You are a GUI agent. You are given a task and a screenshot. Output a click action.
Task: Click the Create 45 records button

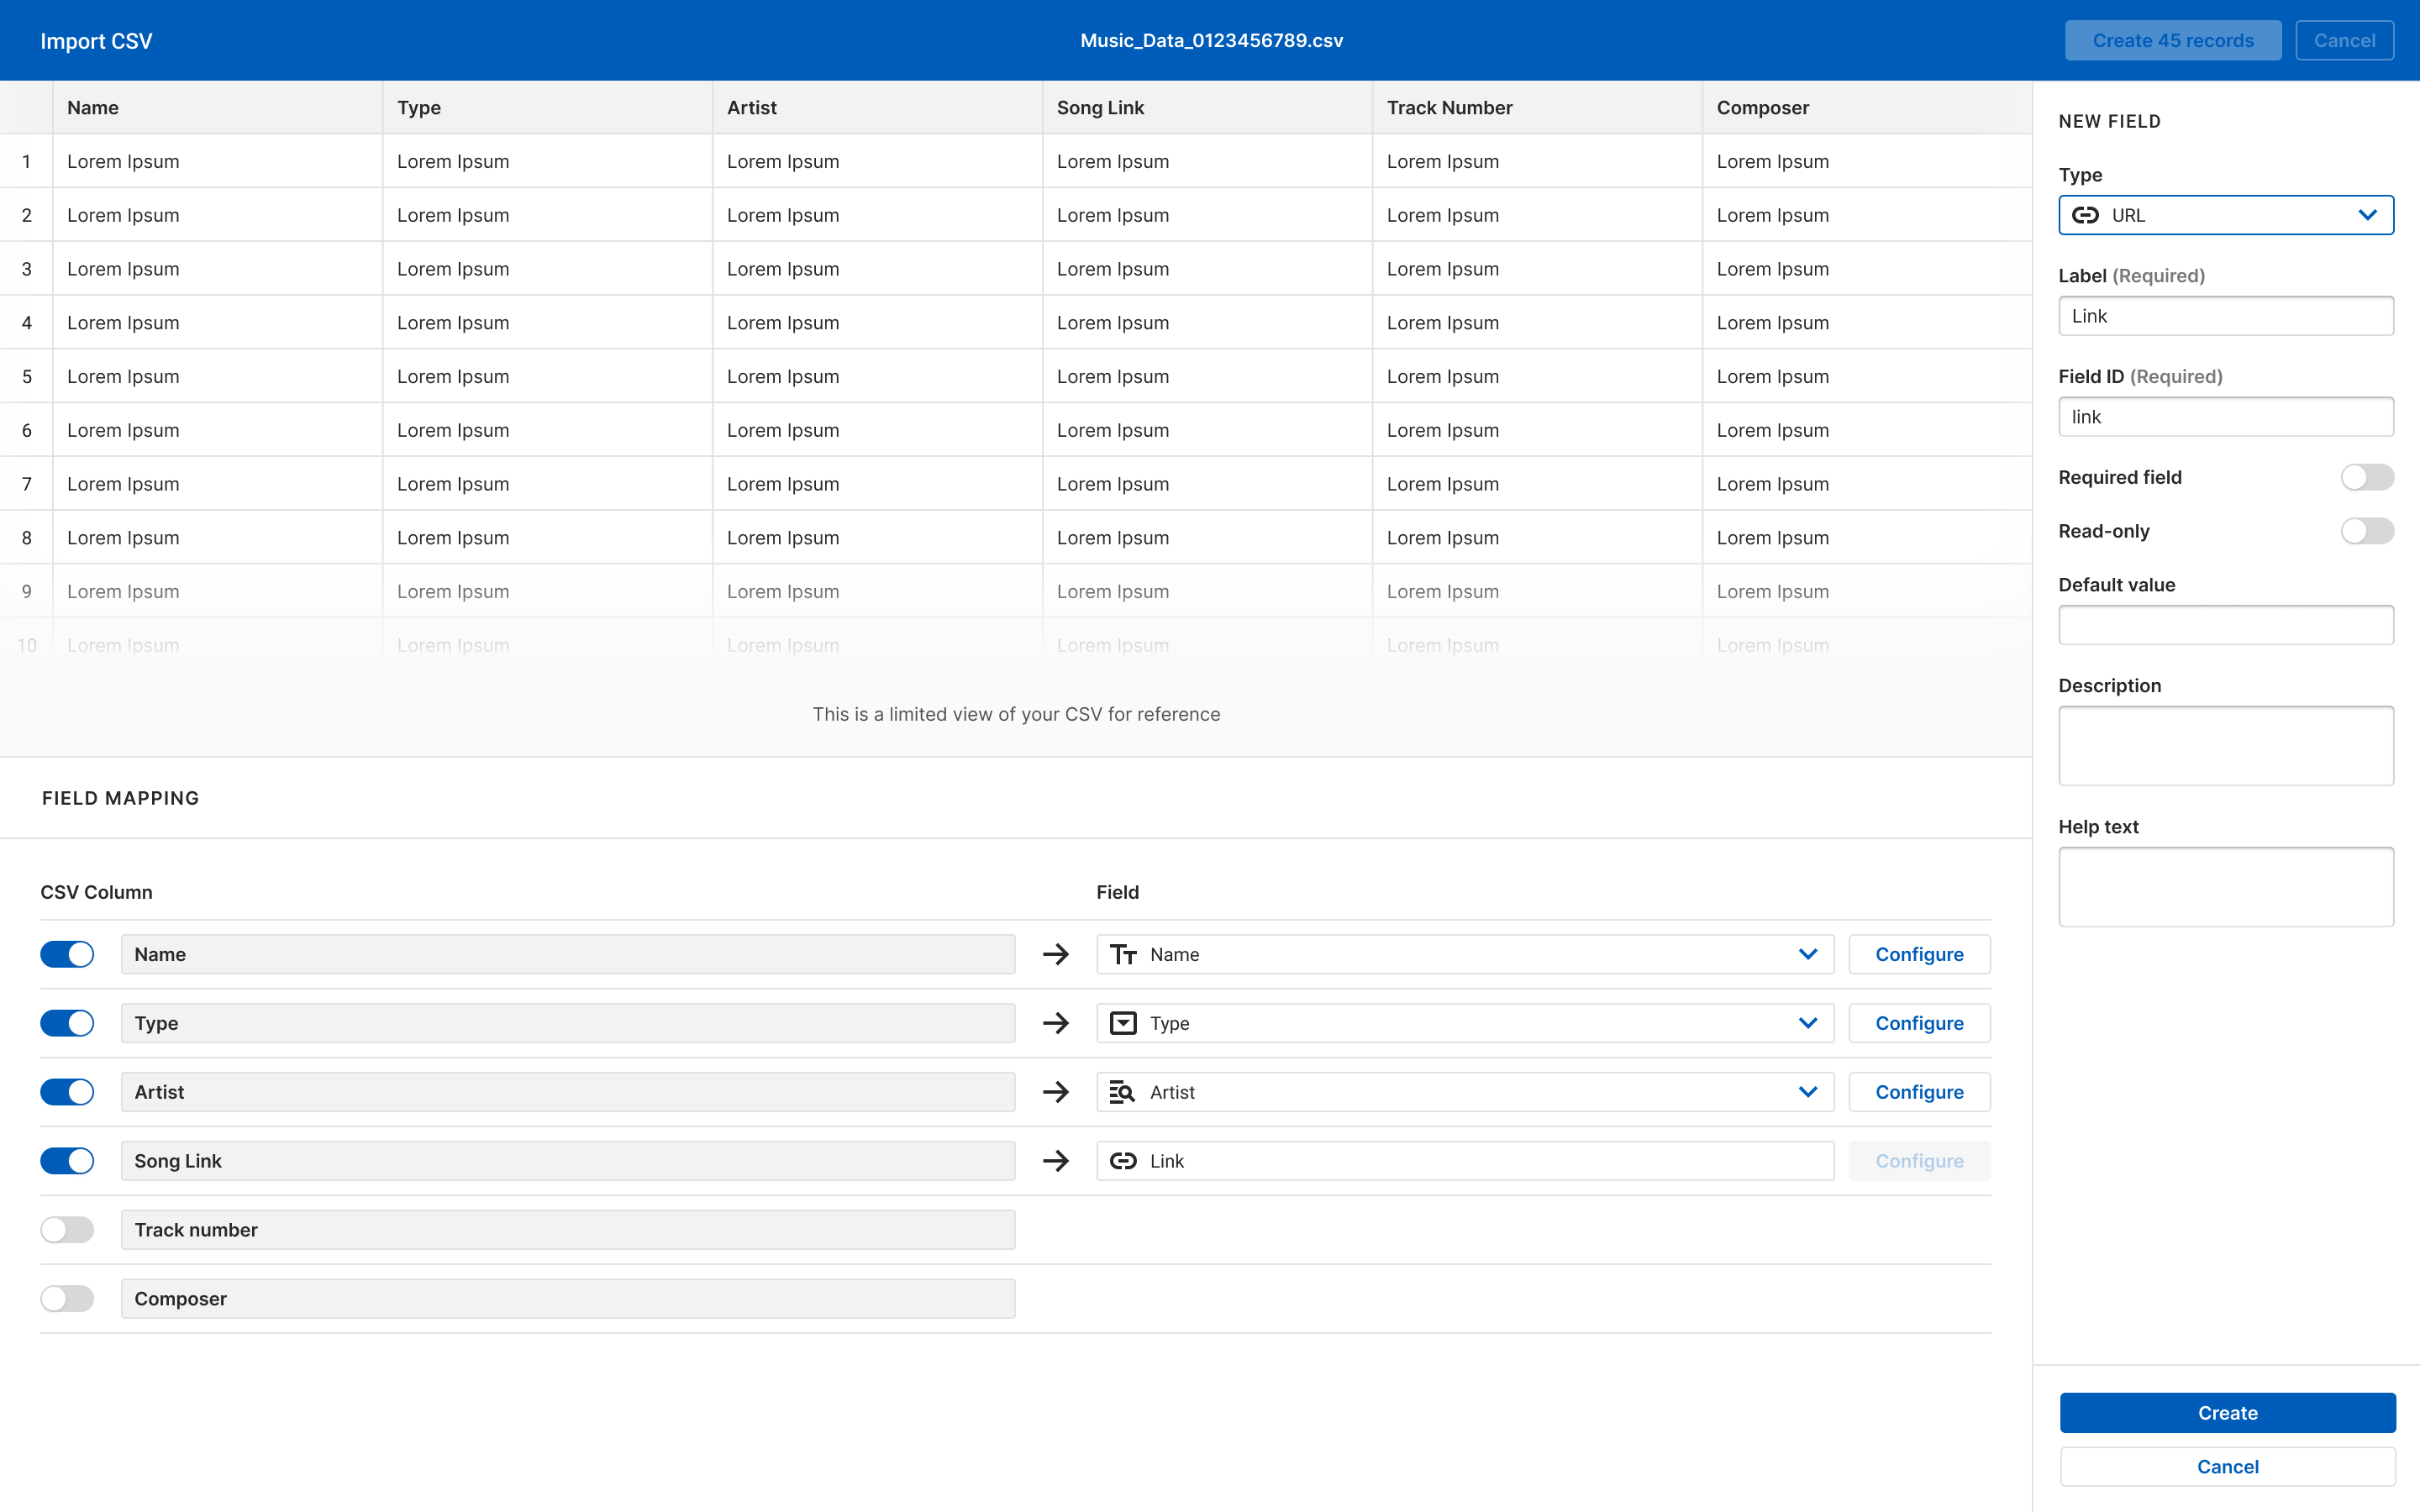click(2172, 41)
